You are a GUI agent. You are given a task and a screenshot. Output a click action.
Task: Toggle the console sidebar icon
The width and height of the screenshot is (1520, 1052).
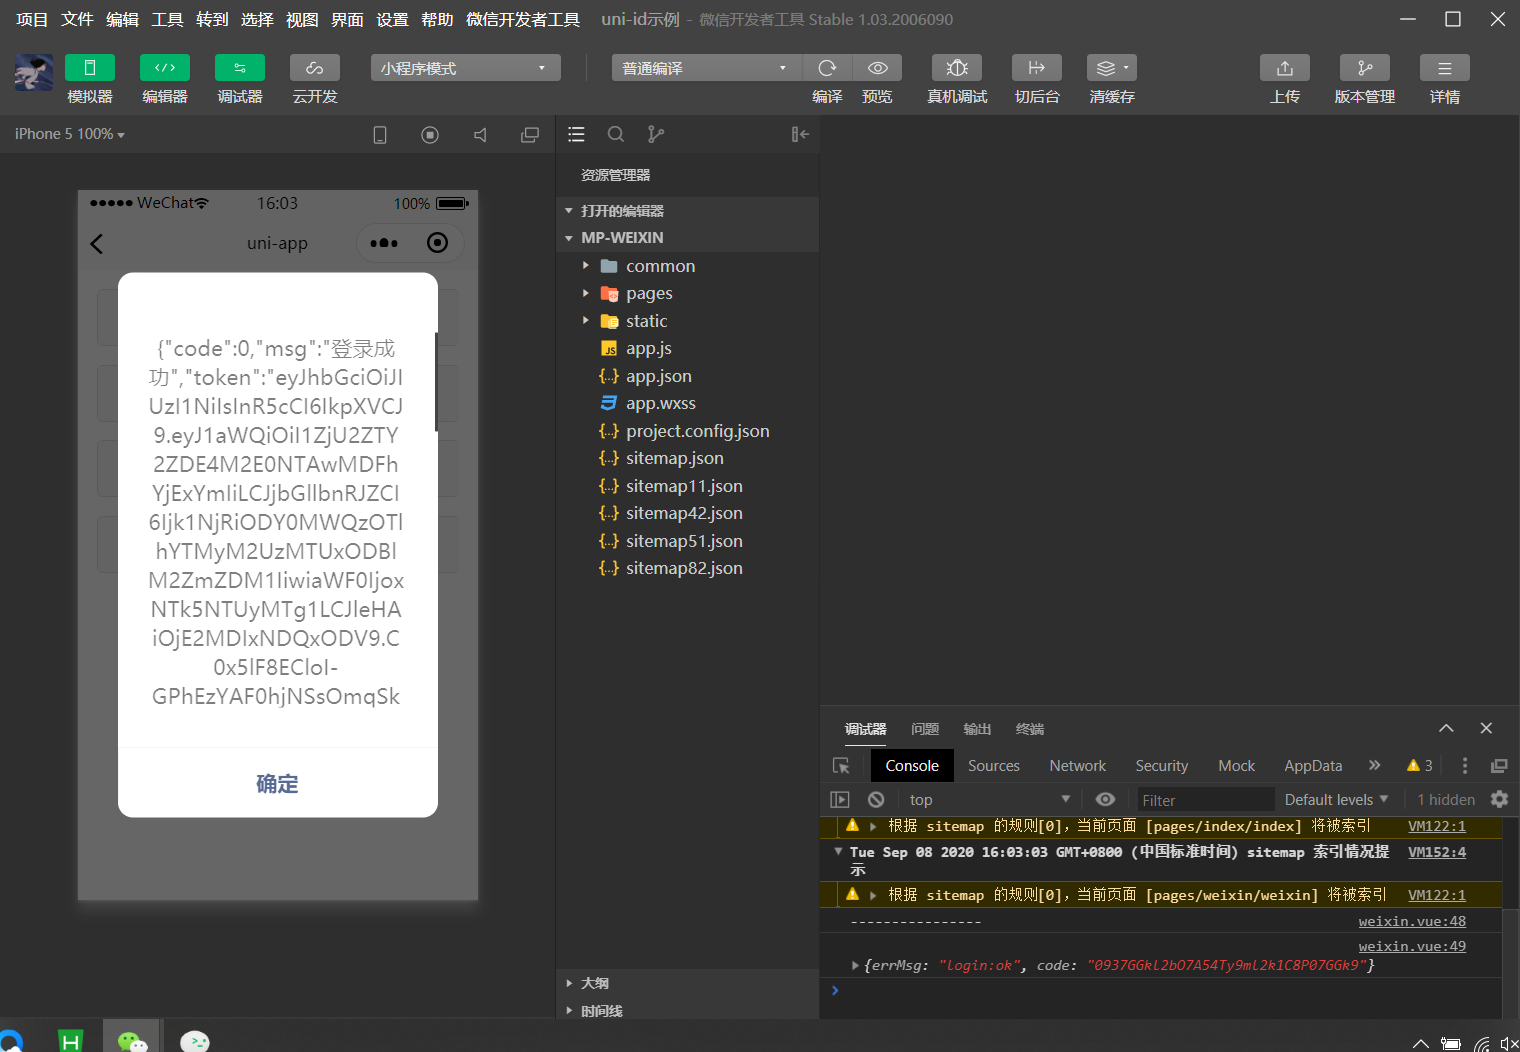click(x=840, y=799)
